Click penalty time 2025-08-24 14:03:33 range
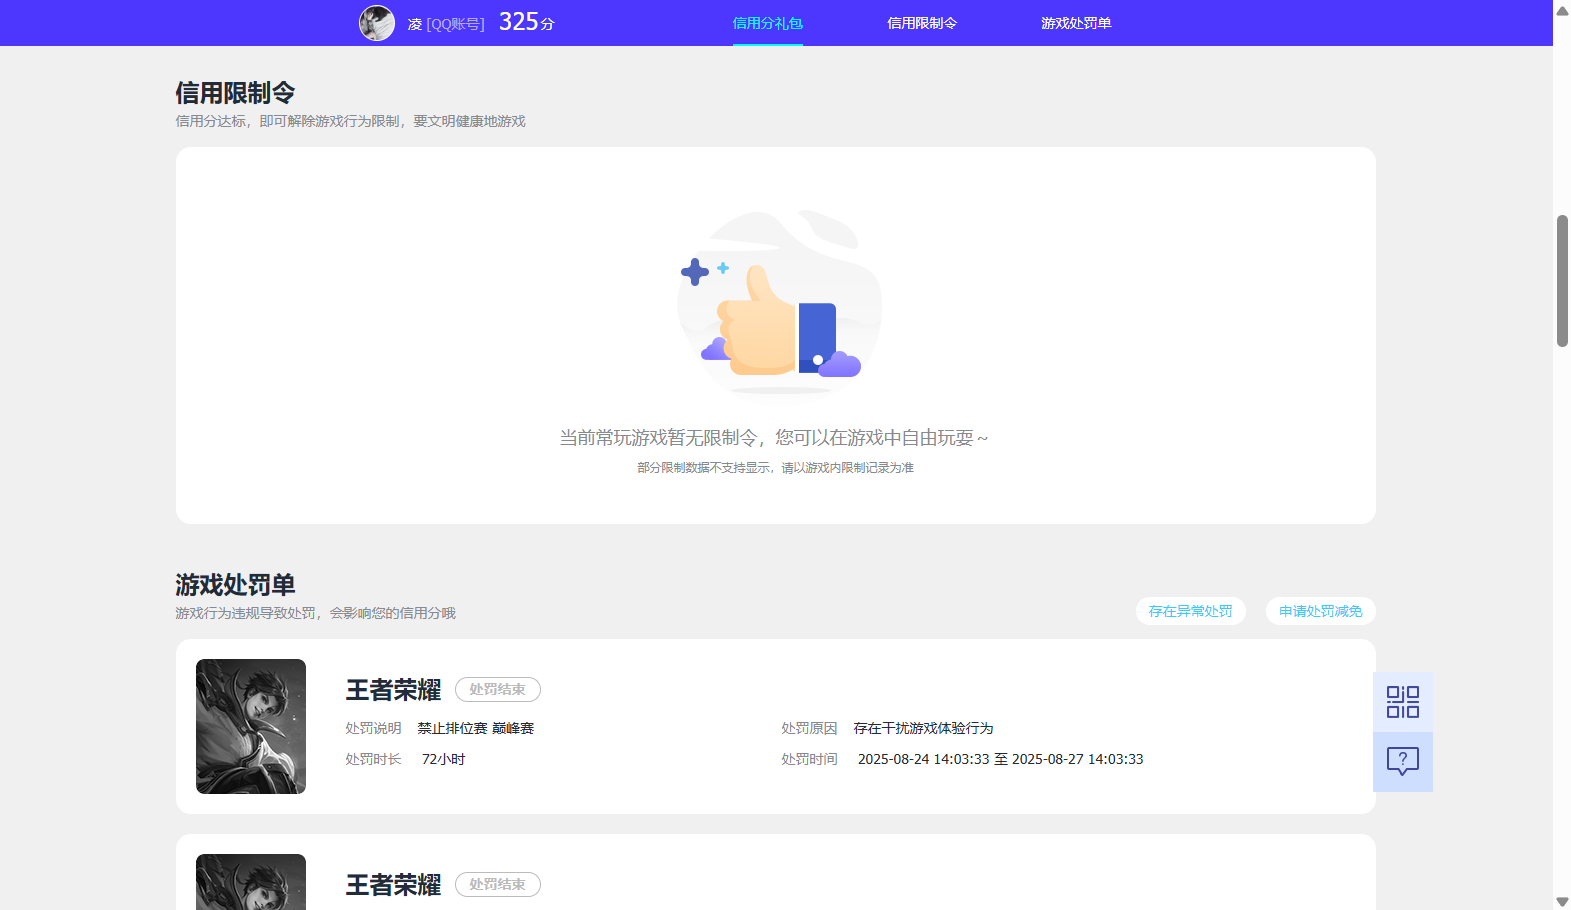1571x910 pixels. [1000, 759]
